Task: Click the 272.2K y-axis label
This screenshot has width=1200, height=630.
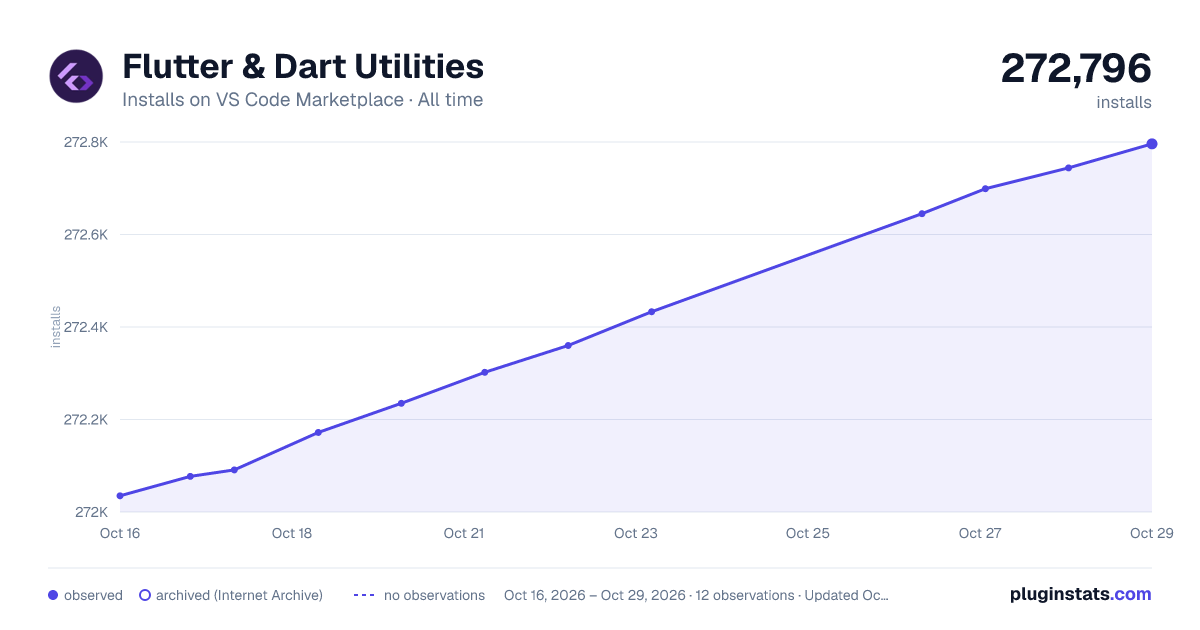Action: point(86,420)
